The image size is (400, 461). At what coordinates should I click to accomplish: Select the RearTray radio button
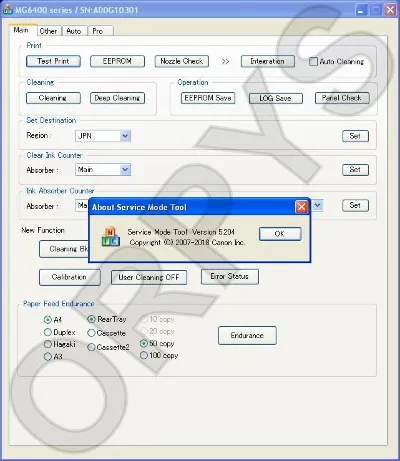click(x=91, y=319)
